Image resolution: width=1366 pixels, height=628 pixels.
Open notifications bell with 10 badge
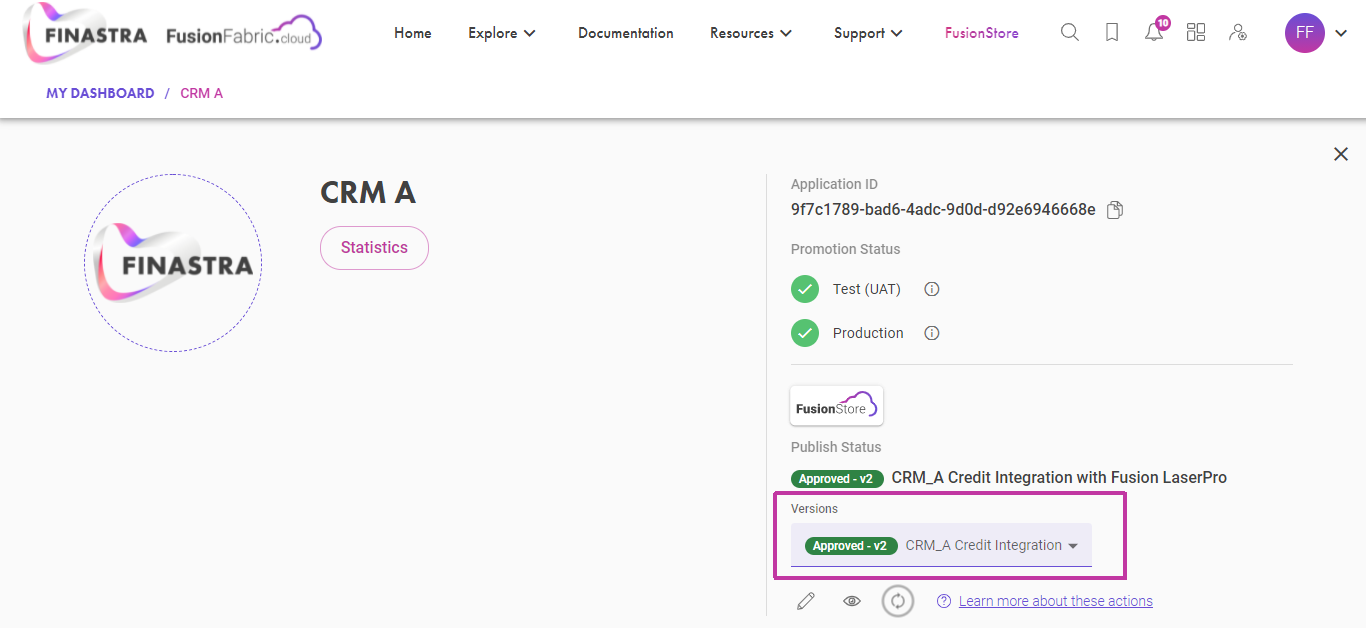click(1155, 31)
